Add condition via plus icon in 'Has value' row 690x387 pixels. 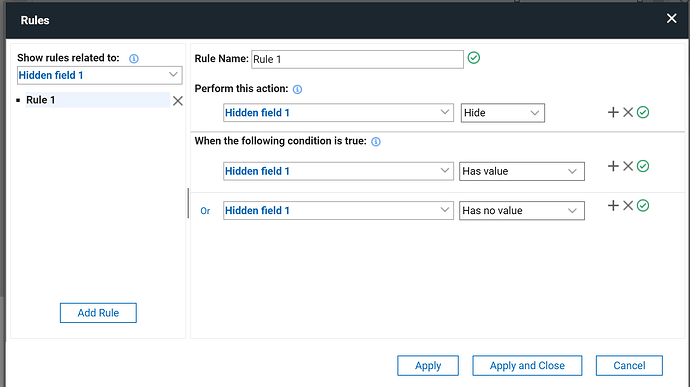point(613,166)
